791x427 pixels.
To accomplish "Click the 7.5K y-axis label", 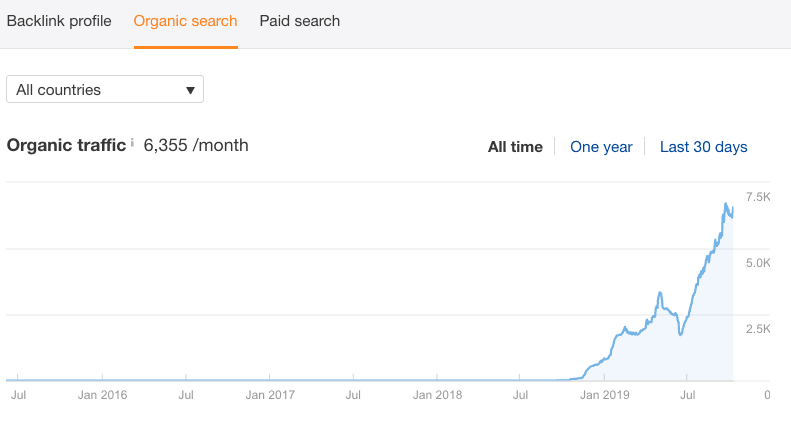I will [x=757, y=197].
